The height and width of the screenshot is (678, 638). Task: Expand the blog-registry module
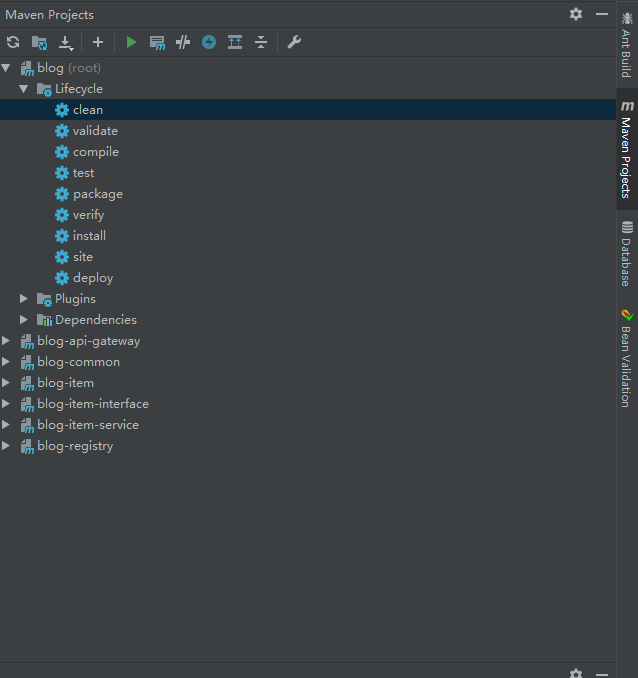click(6, 445)
